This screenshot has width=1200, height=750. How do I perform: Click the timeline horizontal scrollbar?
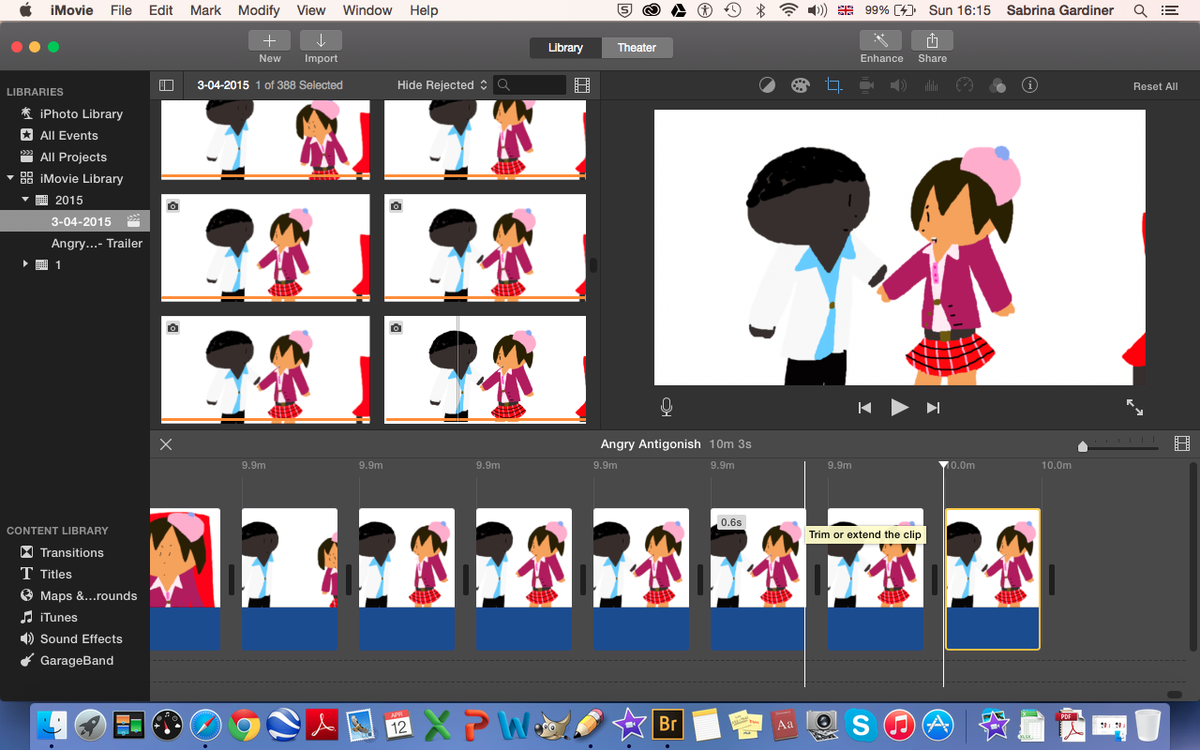point(1175,694)
